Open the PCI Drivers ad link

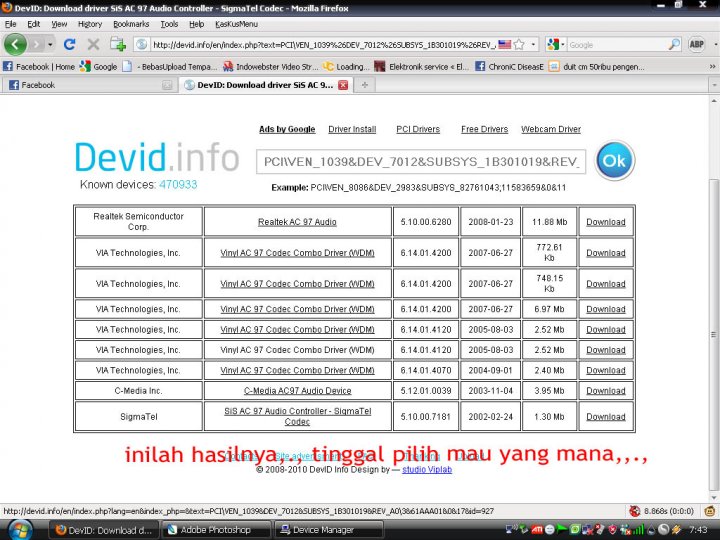coord(418,129)
